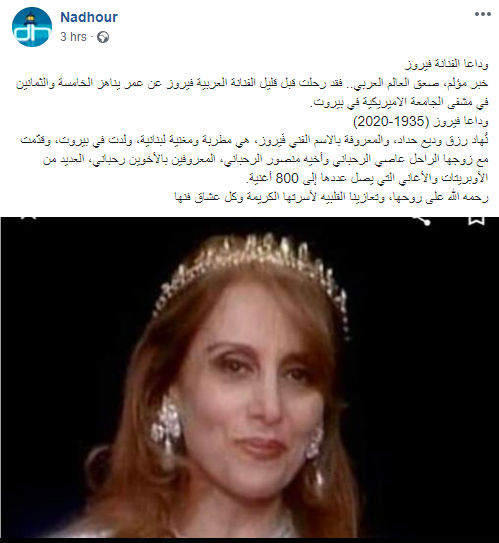Open the Nadhour page name link
Image resolution: width=499 pixels, height=543 pixels.
click(89, 17)
